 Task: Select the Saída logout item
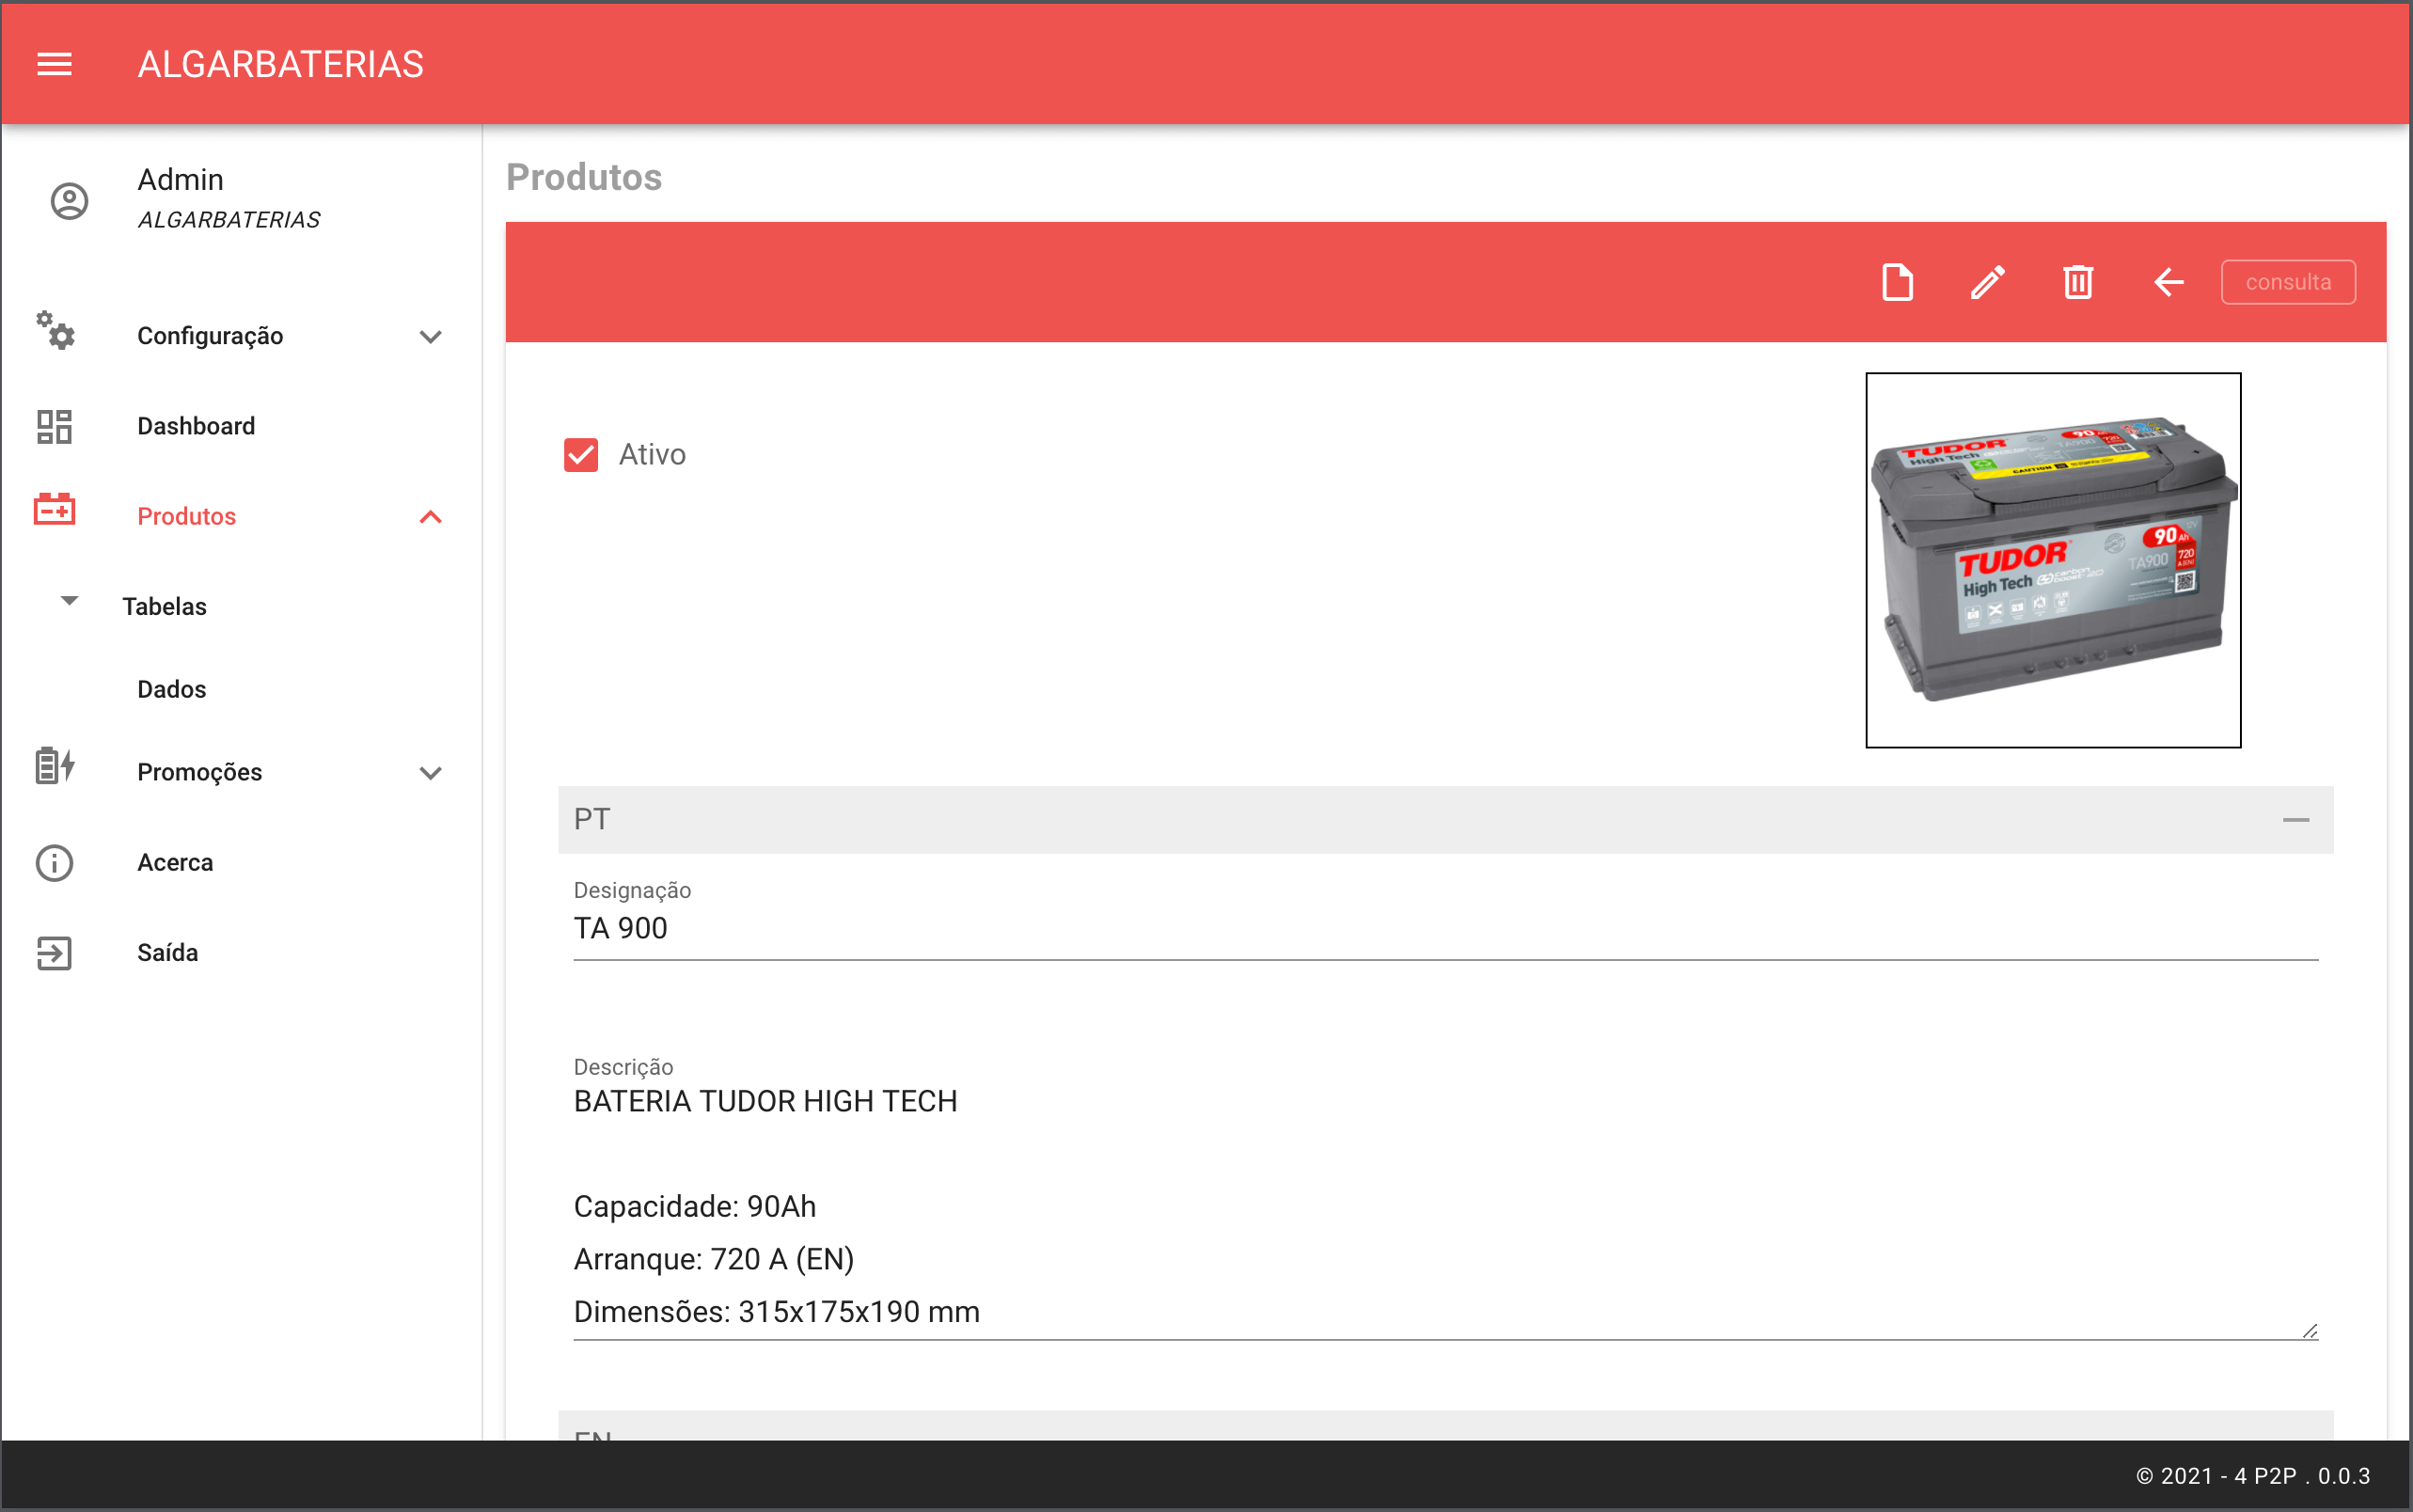(168, 952)
